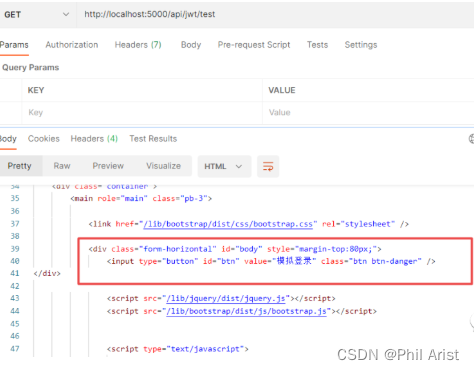Click line number 43
The image size is (474, 370).
click(x=15, y=298)
